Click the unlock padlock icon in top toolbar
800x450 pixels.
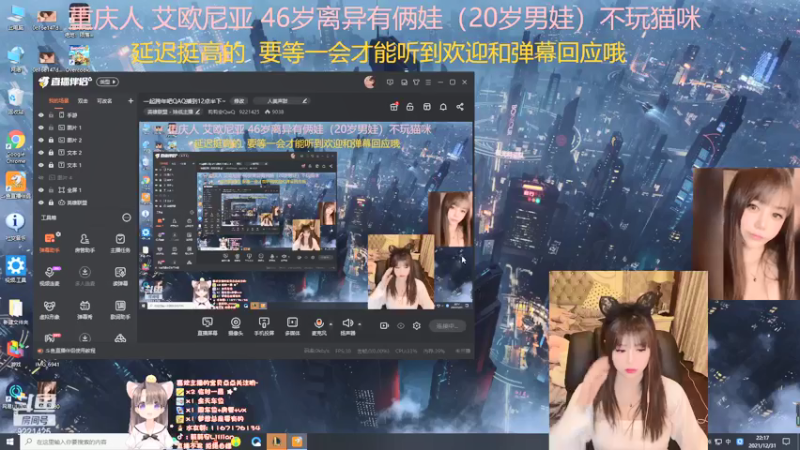[410, 107]
